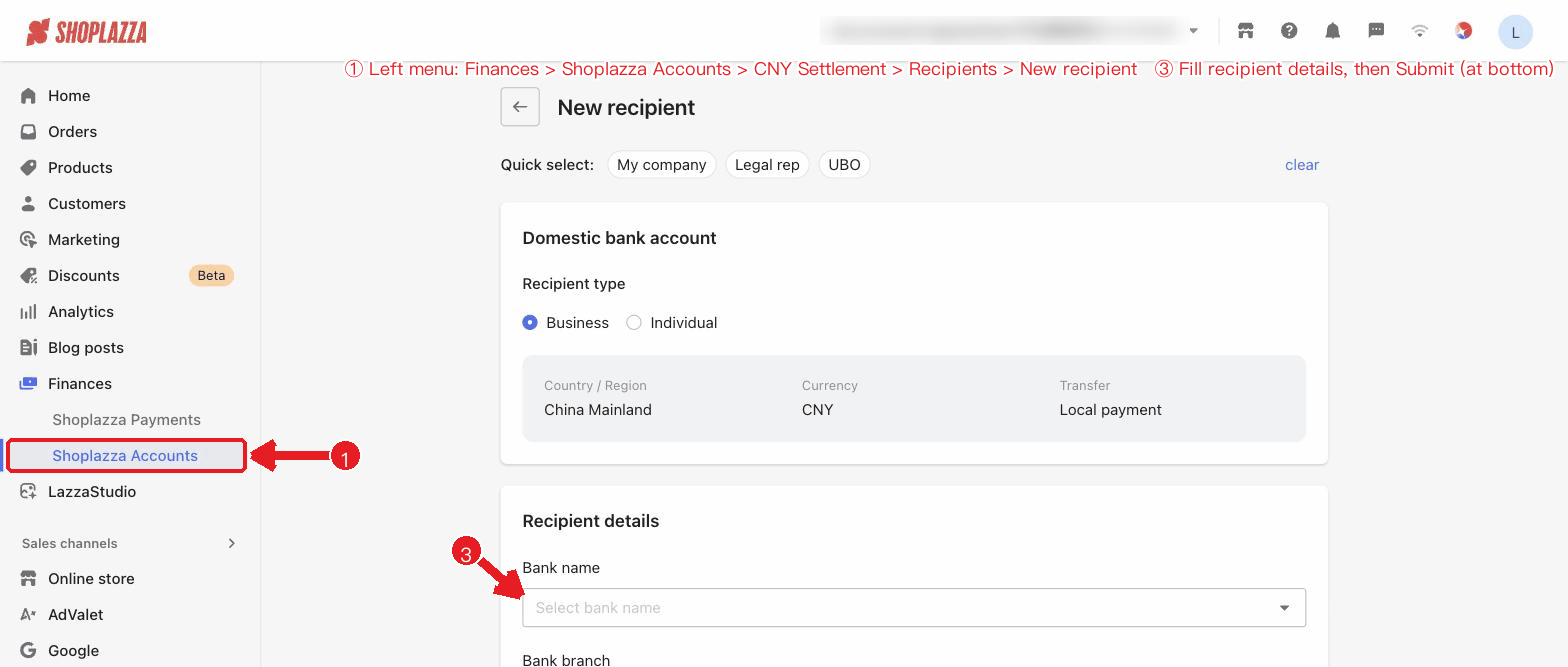Open the help question mark icon
Viewport: 1568px width, 667px height.
[1289, 31]
